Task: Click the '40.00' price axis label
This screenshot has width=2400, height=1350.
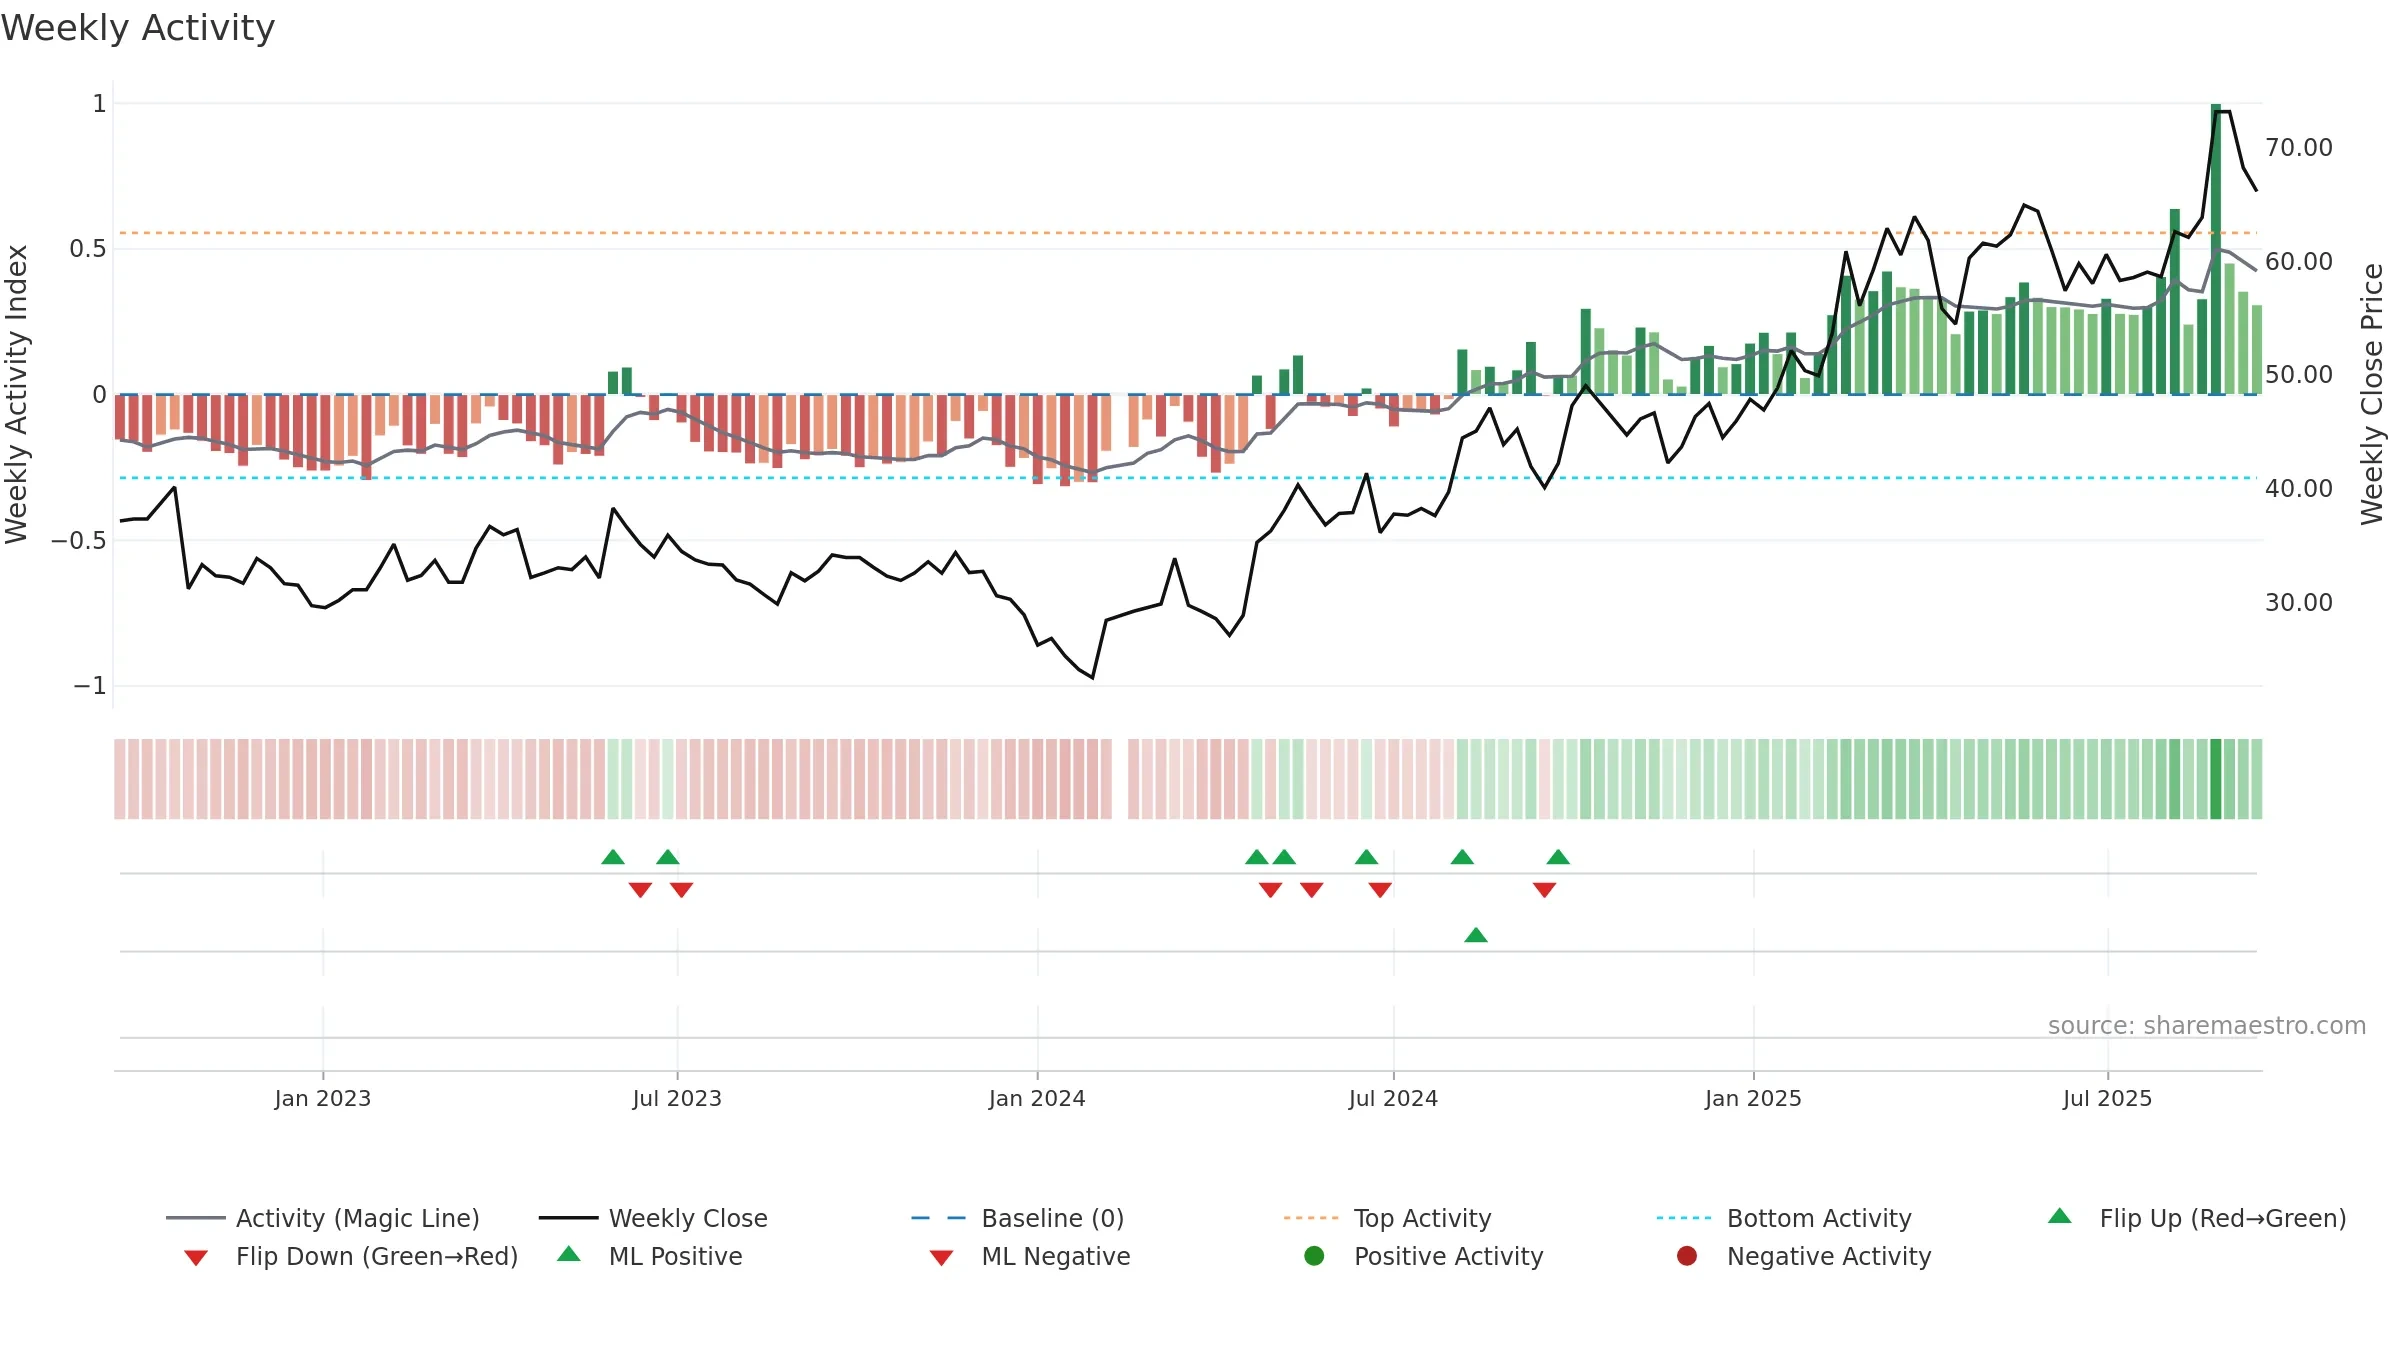Action: (2299, 489)
